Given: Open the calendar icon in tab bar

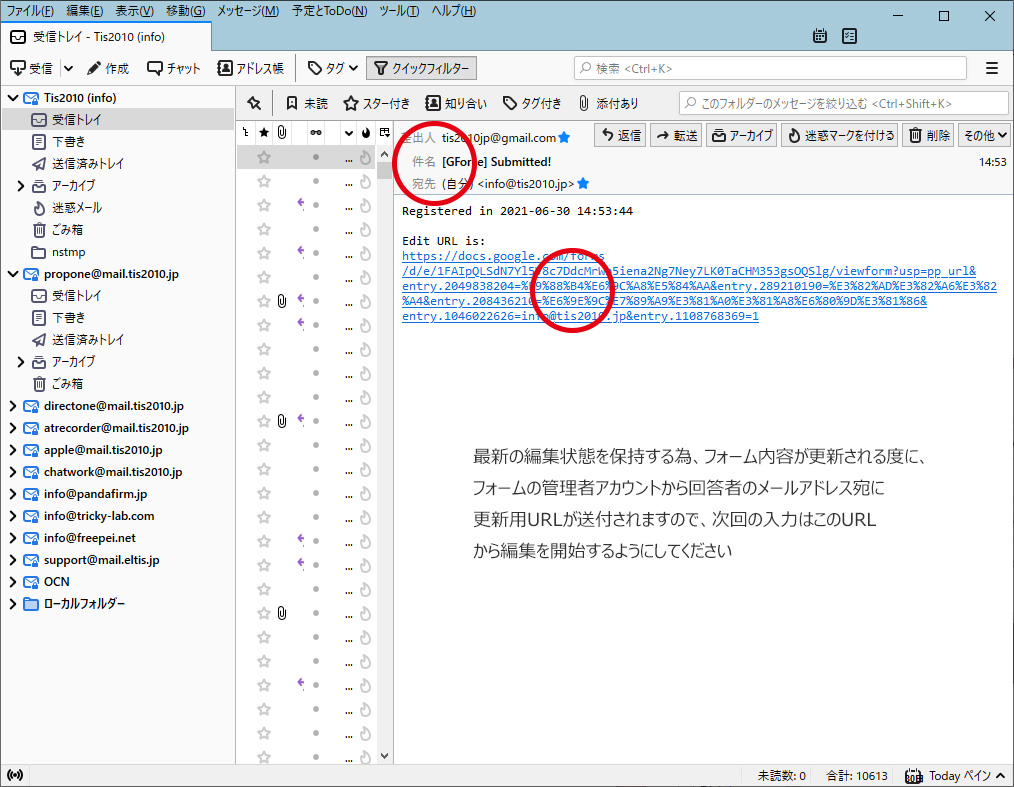Looking at the screenshot, I should pos(820,36).
